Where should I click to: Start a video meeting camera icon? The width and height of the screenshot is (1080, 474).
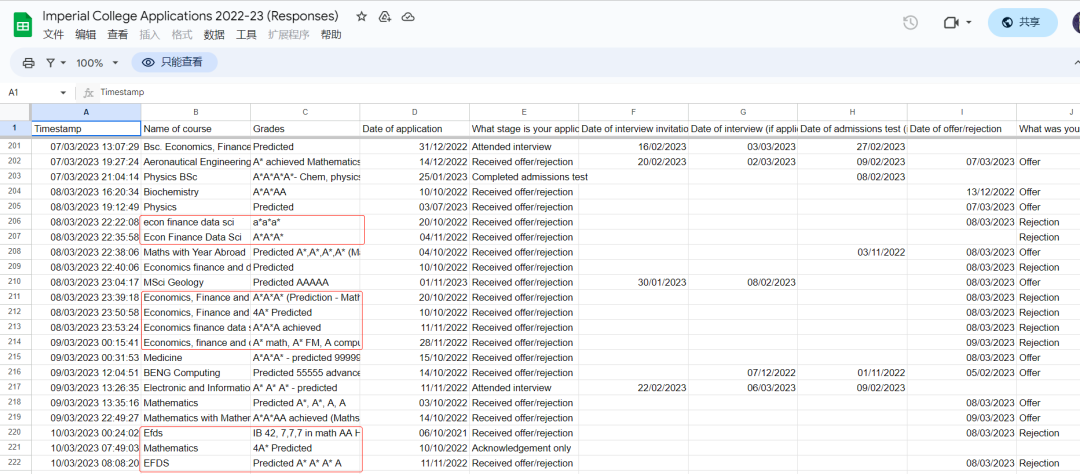tap(951, 23)
